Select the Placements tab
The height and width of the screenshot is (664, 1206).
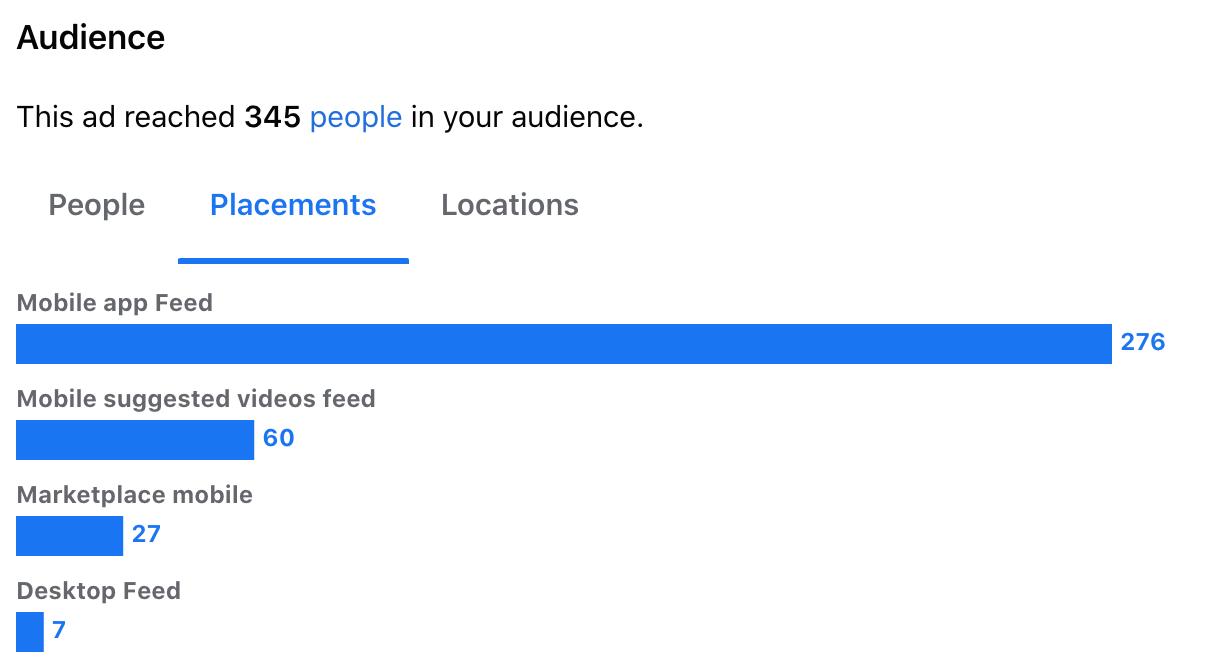point(293,205)
